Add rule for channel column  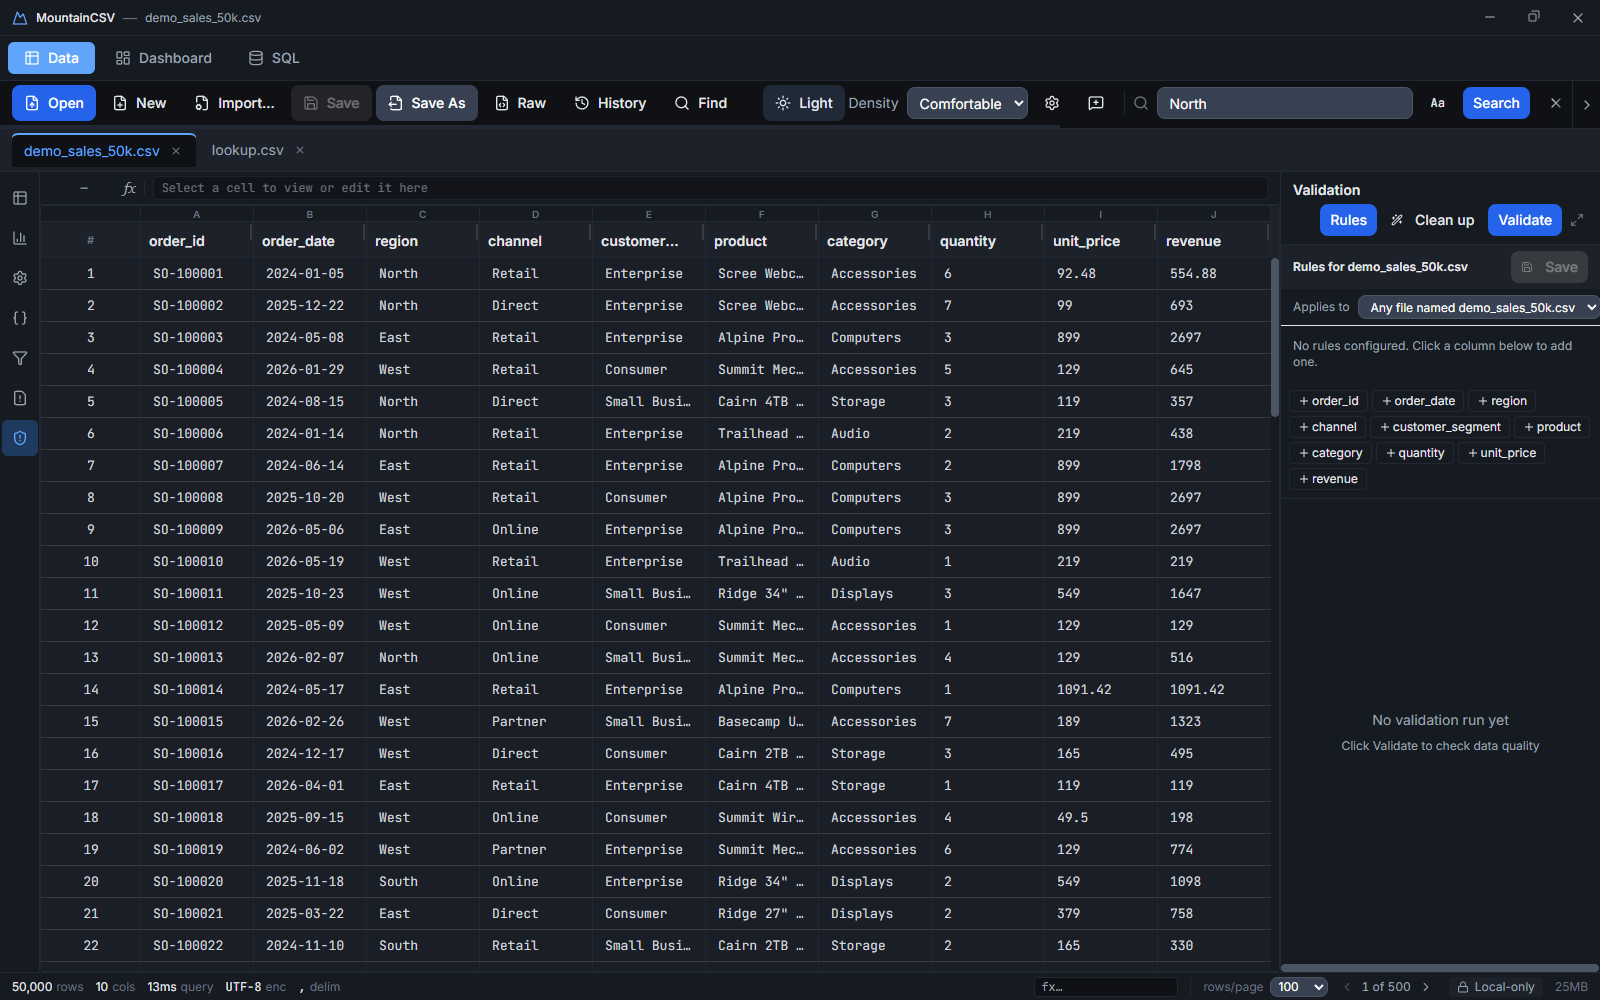1328,427
